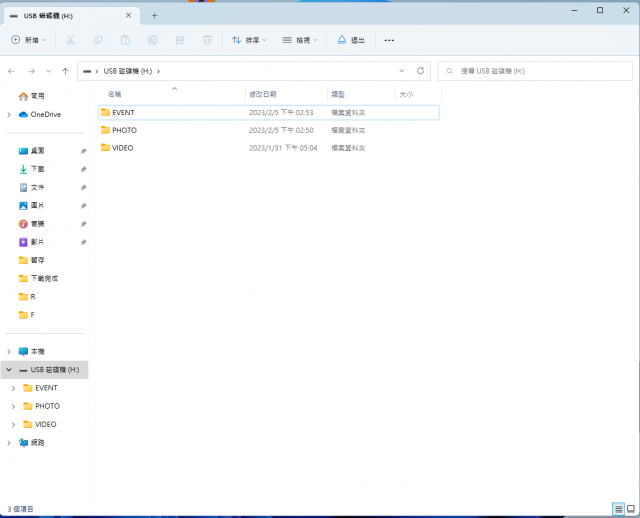
Task: Select the VIDEO folder name in file list
Action: [123, 148]
